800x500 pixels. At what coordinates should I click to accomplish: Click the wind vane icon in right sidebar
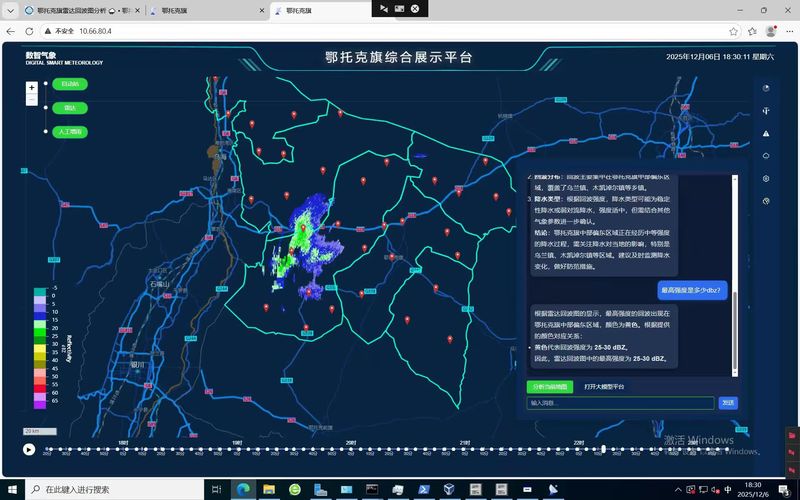(766, 111)
